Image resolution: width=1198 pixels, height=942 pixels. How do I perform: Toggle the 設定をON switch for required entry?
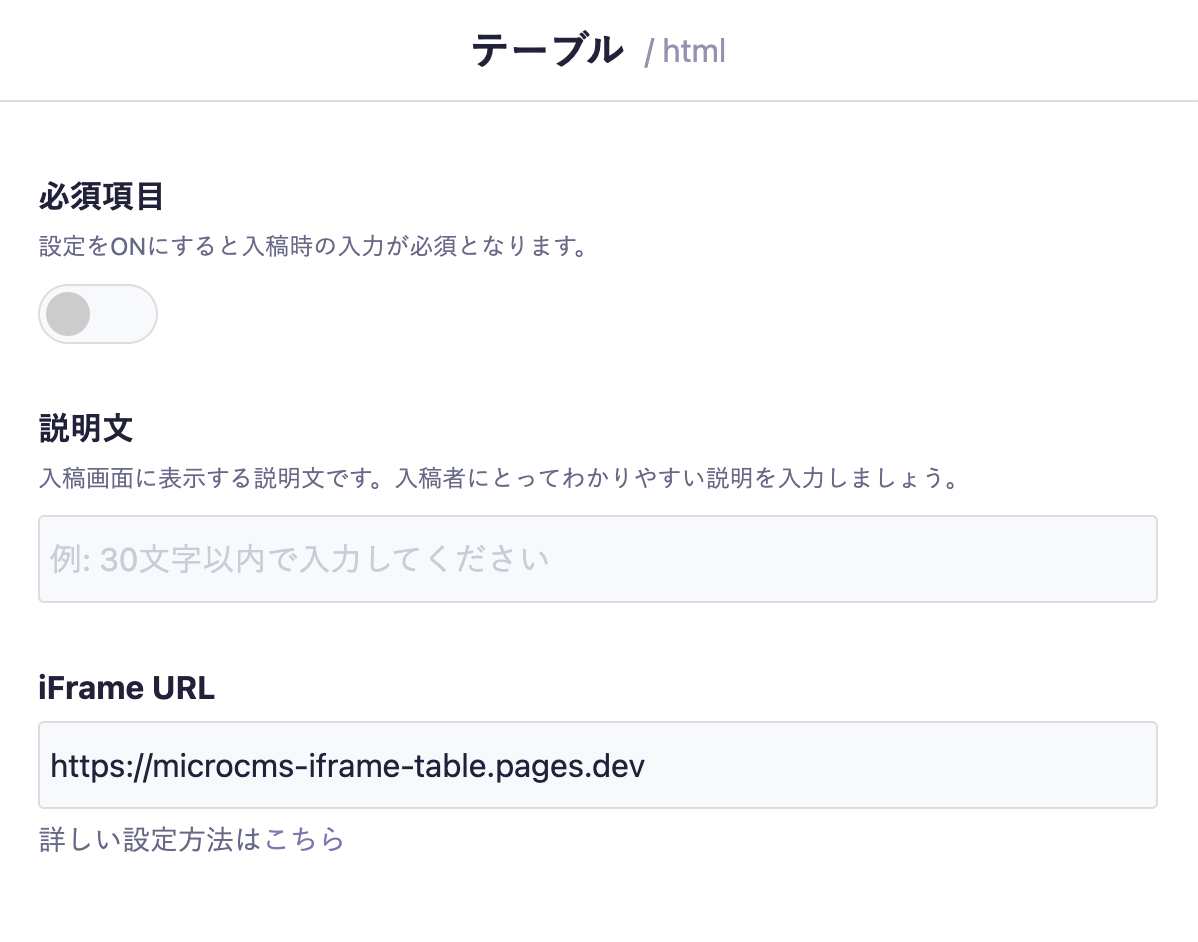[97, 313]
